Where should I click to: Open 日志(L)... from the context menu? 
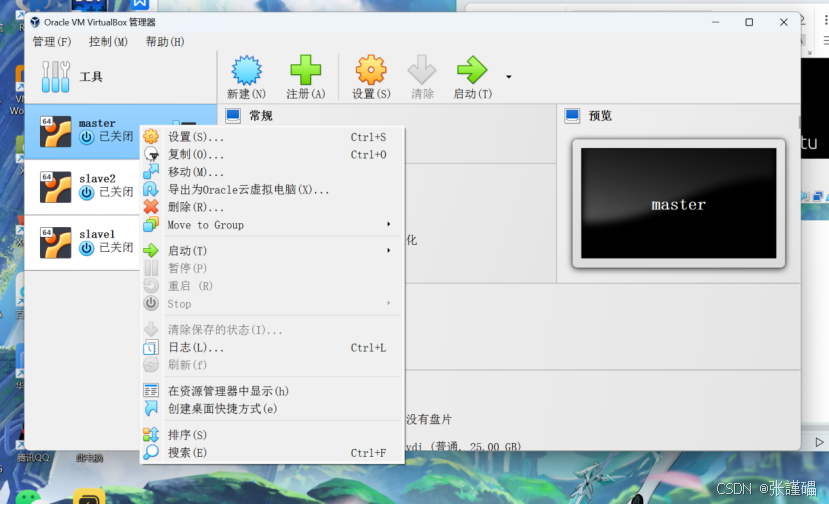pos(272,347)
